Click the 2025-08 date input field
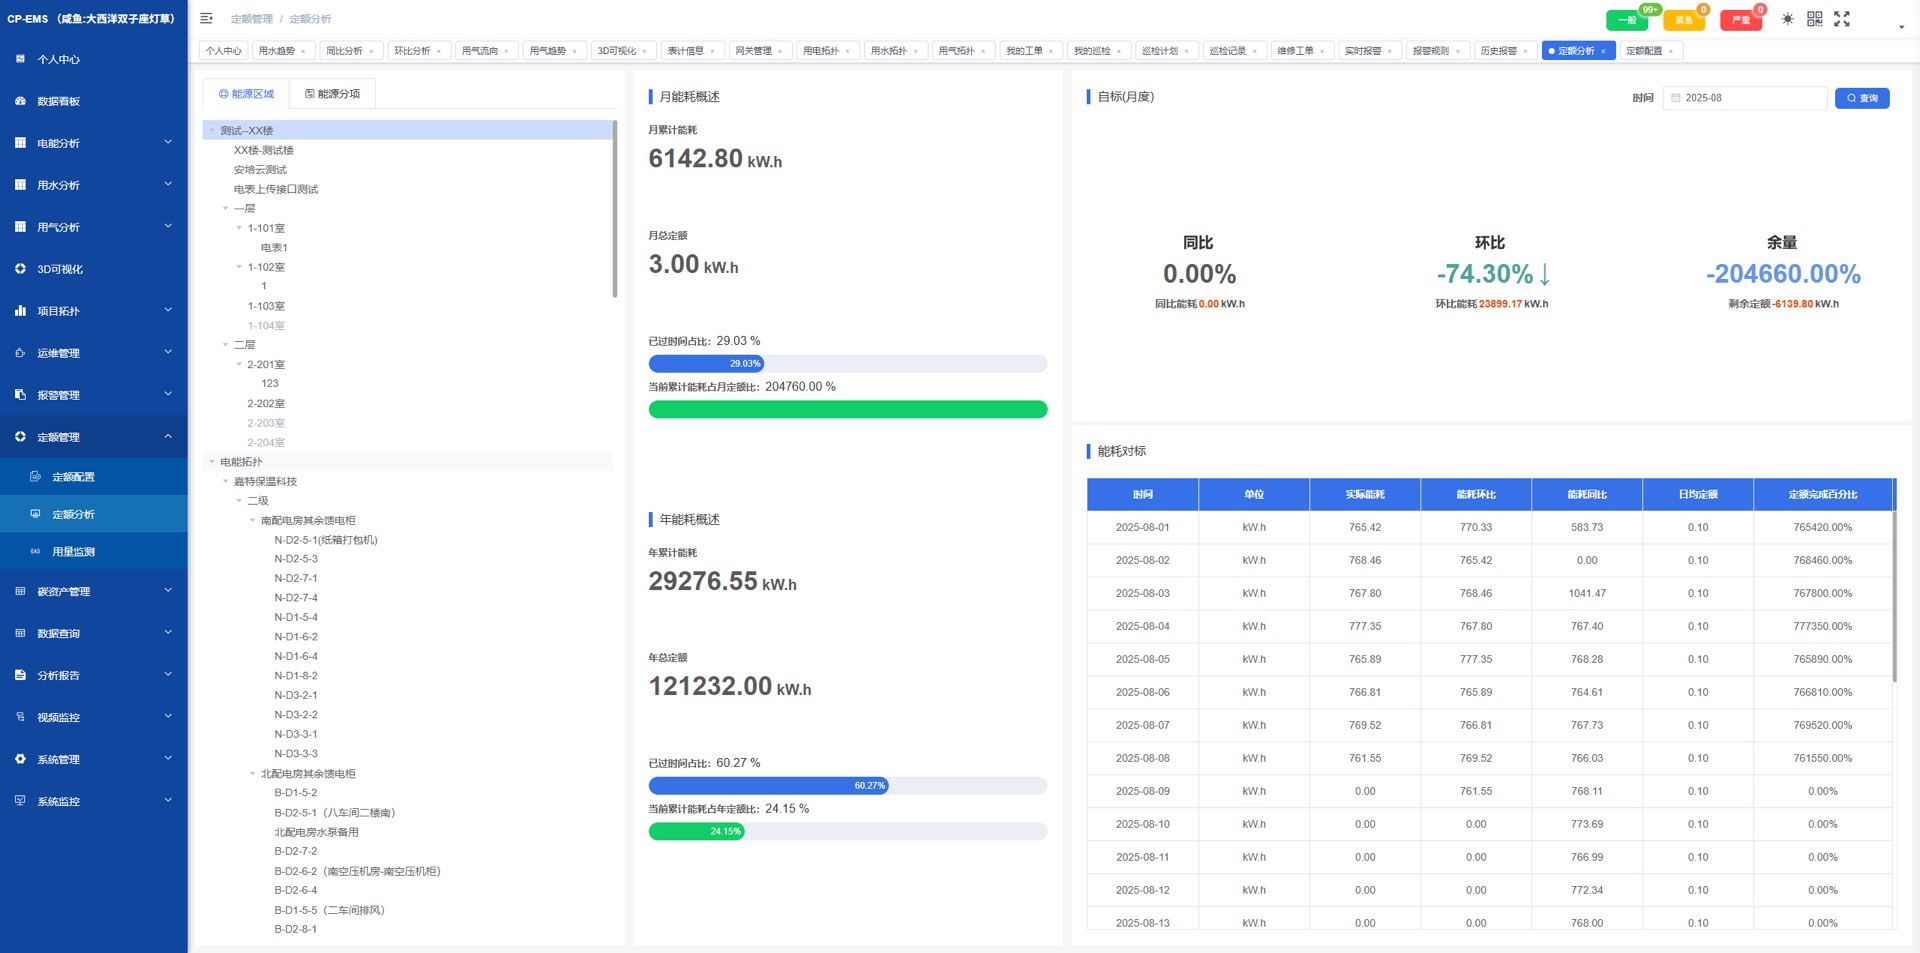1920x953 pixels. 1744,98
